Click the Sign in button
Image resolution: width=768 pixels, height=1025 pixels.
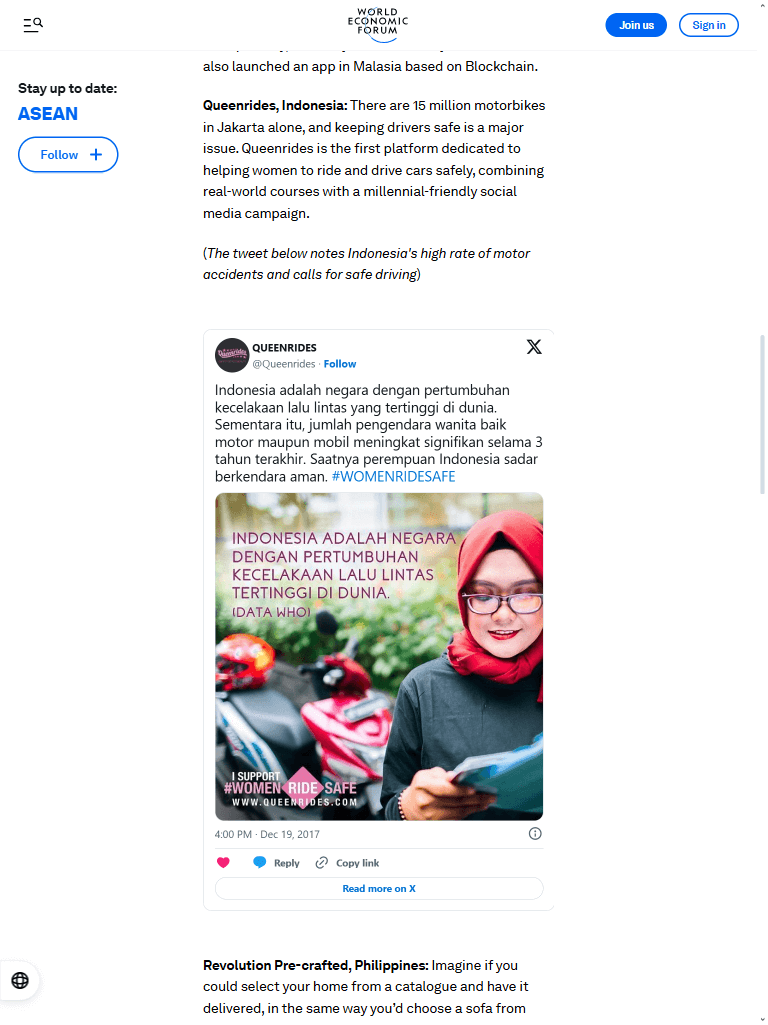point(709,25)
